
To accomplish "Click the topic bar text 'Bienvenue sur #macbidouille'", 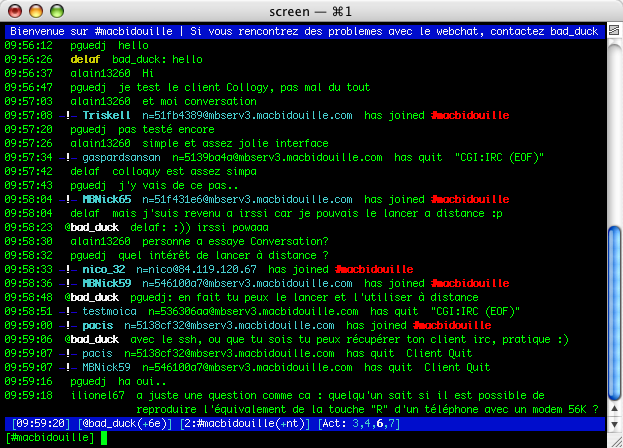I will [x=91, y=31].
